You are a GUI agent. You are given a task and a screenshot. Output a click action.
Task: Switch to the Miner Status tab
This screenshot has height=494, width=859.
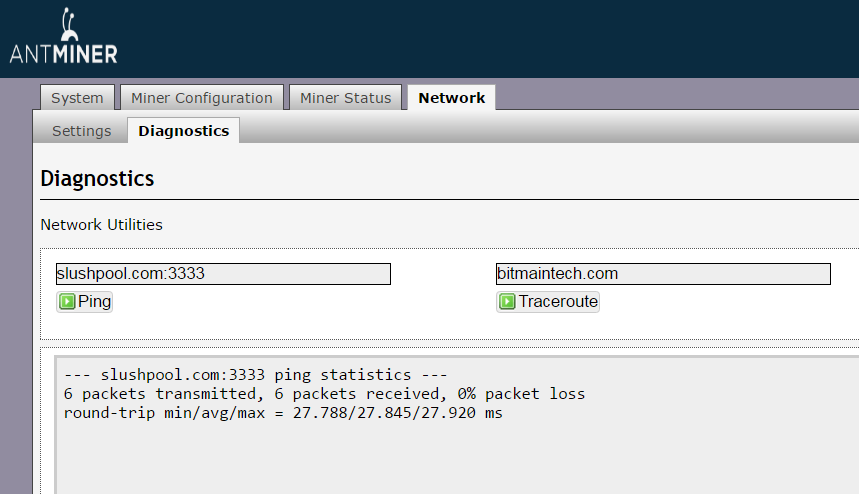click(x=345, y=97)
